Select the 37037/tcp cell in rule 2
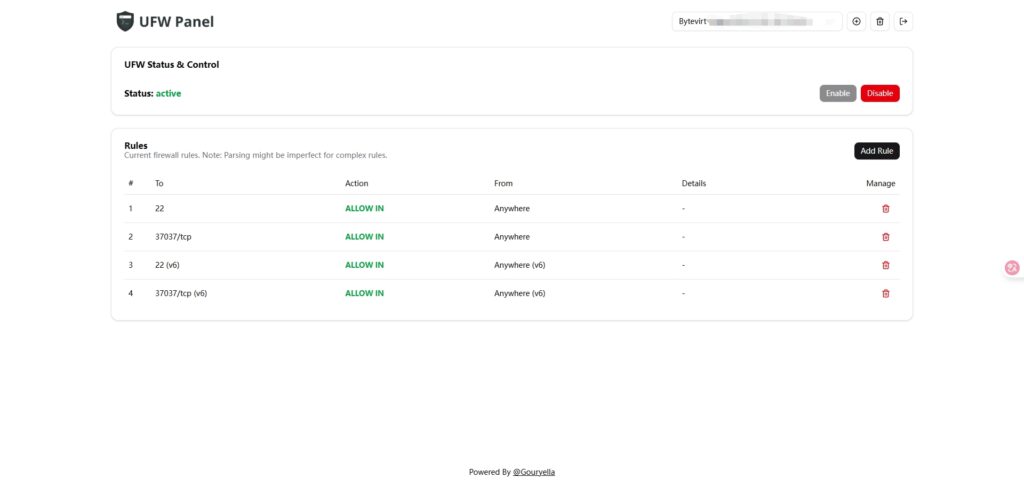This screenshot has width=1024, height=486. click(173, 237)
